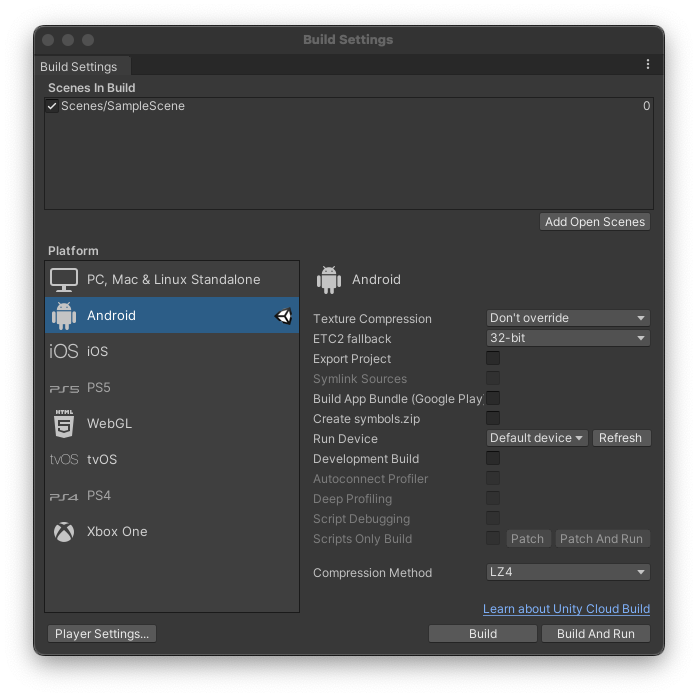
Task: Switch to the Build Settings tab
Action: [79, 67]
